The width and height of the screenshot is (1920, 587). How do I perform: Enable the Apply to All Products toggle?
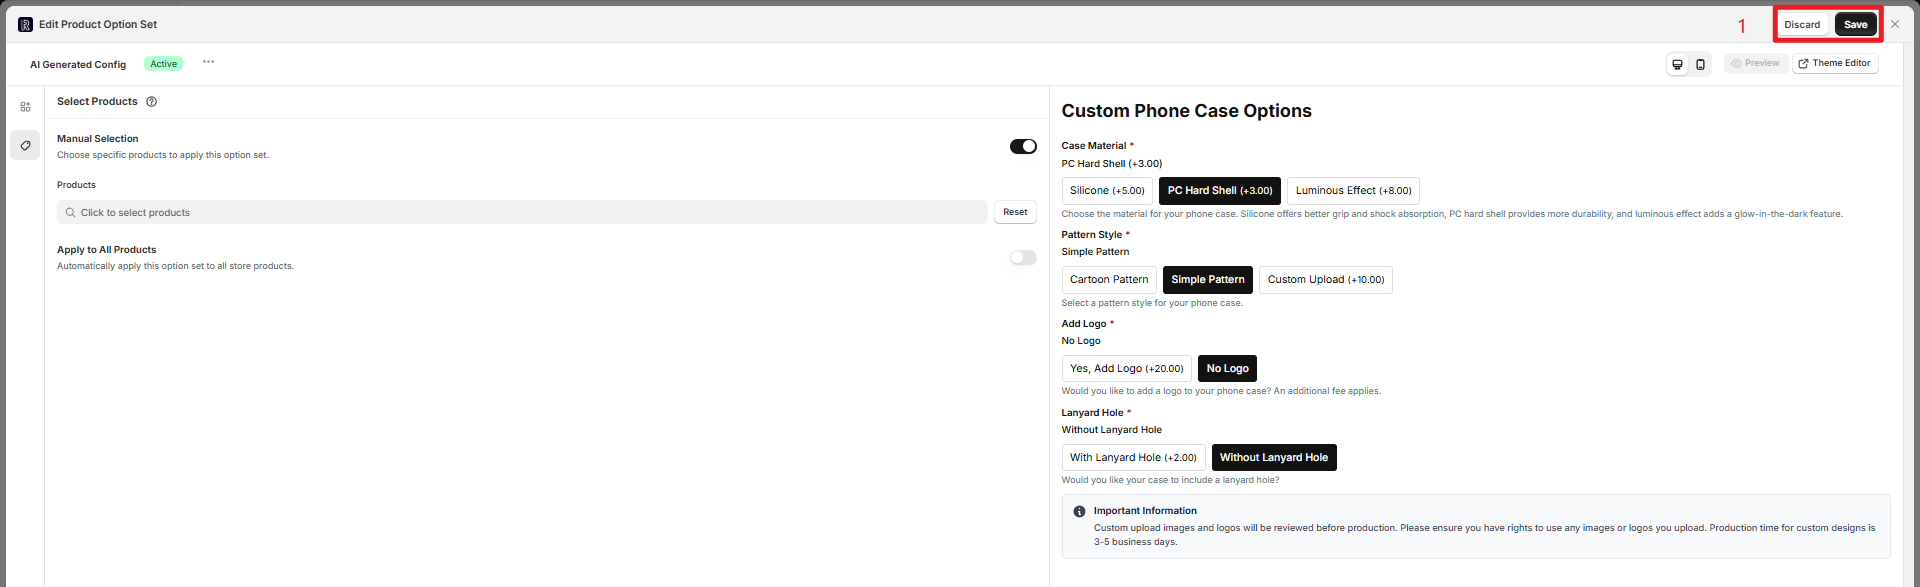tap(1023, 258)
